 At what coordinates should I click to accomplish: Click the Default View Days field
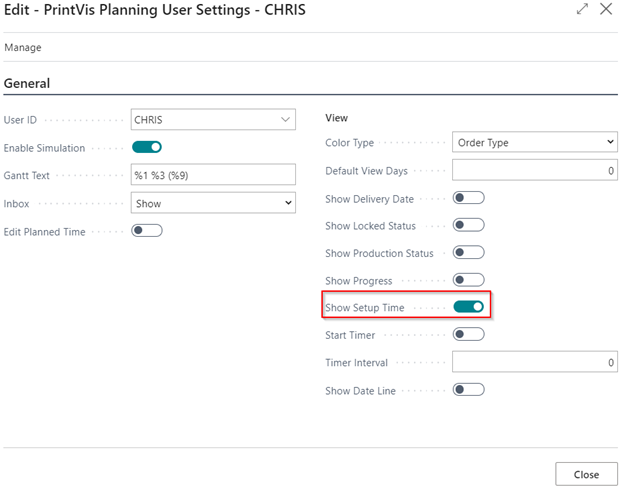point(534,170)
